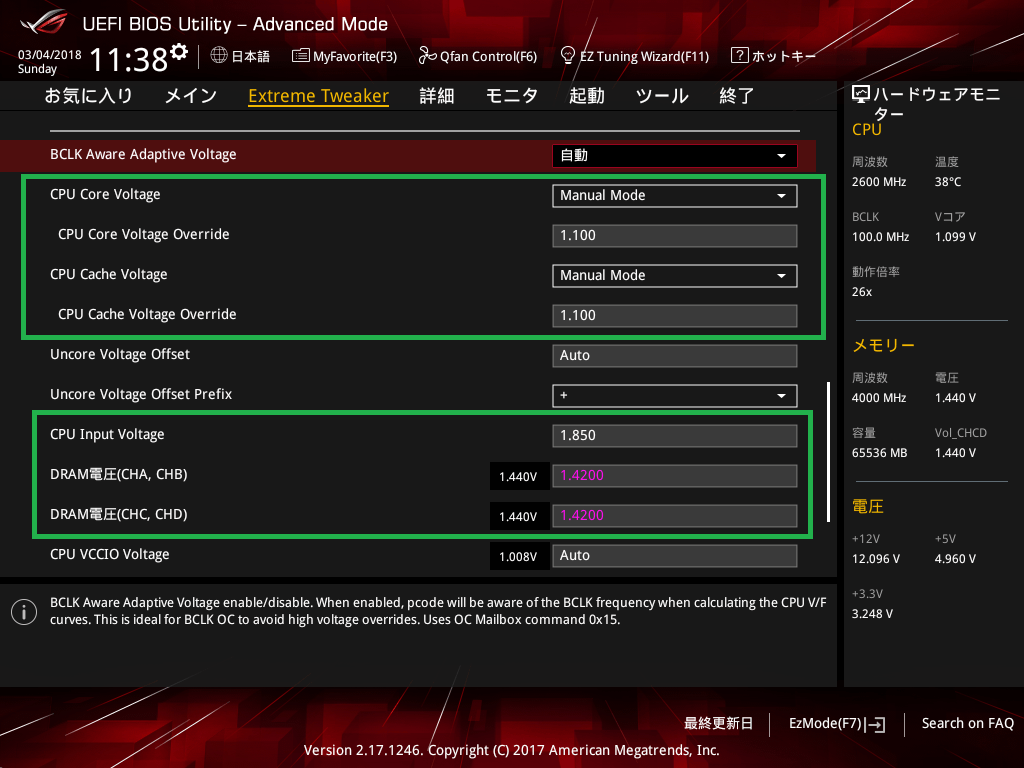The height and width of the screenshot is (768, 1024).
Task: Click the globe language icon
Action: [219, 56]
